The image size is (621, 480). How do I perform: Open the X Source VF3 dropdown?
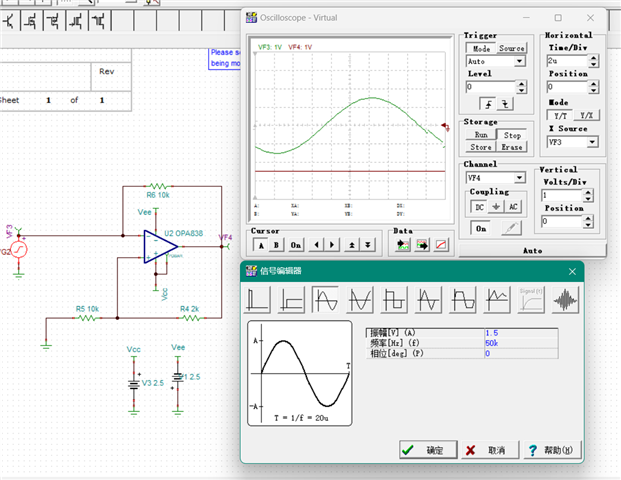[x=593, y=142]
